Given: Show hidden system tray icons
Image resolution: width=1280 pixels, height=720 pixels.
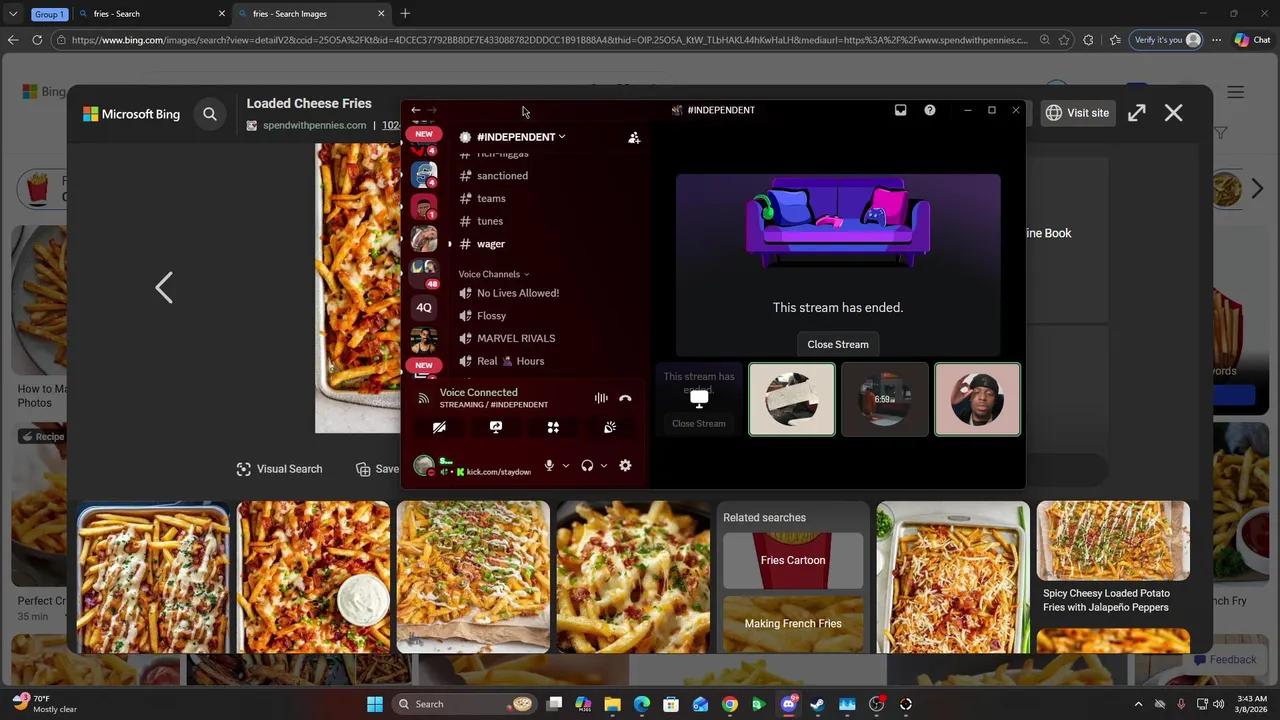Looking at the screenshot, I should (1138, 704).
